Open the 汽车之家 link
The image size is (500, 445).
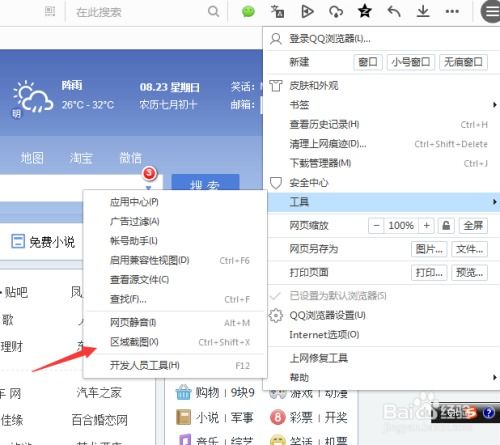(x=99, y=393)
